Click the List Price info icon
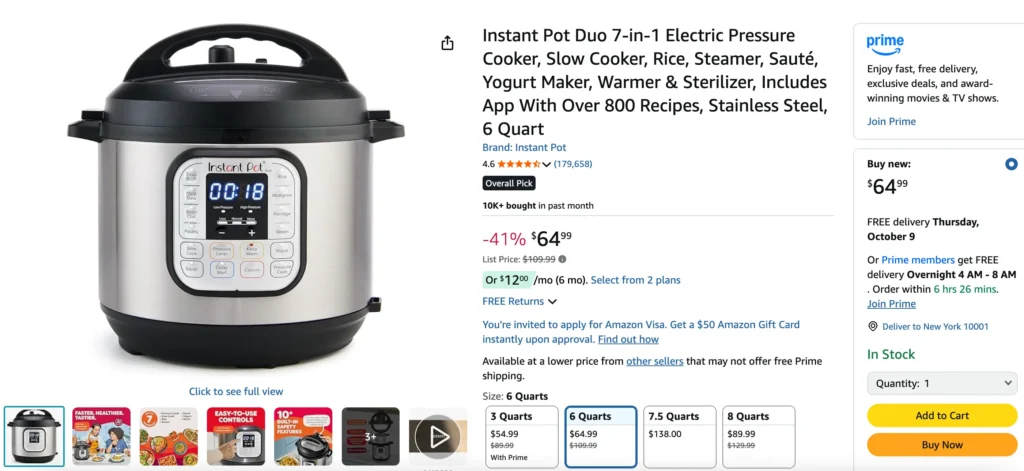This screenshot has width=1024, height=471. [562, 259]
